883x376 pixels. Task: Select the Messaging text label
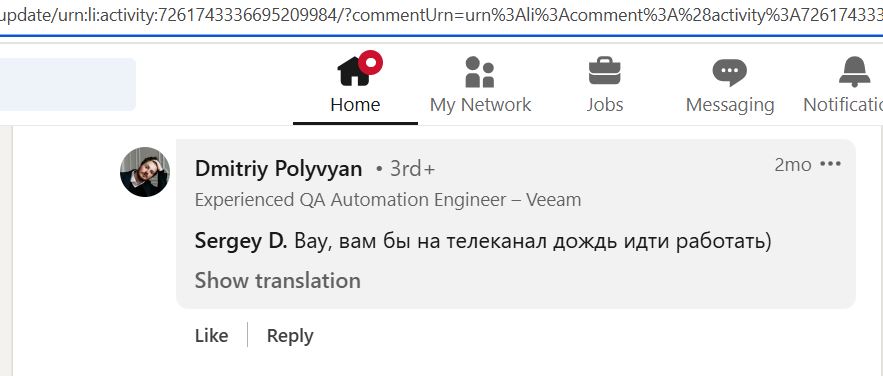[x=730, y=105]
